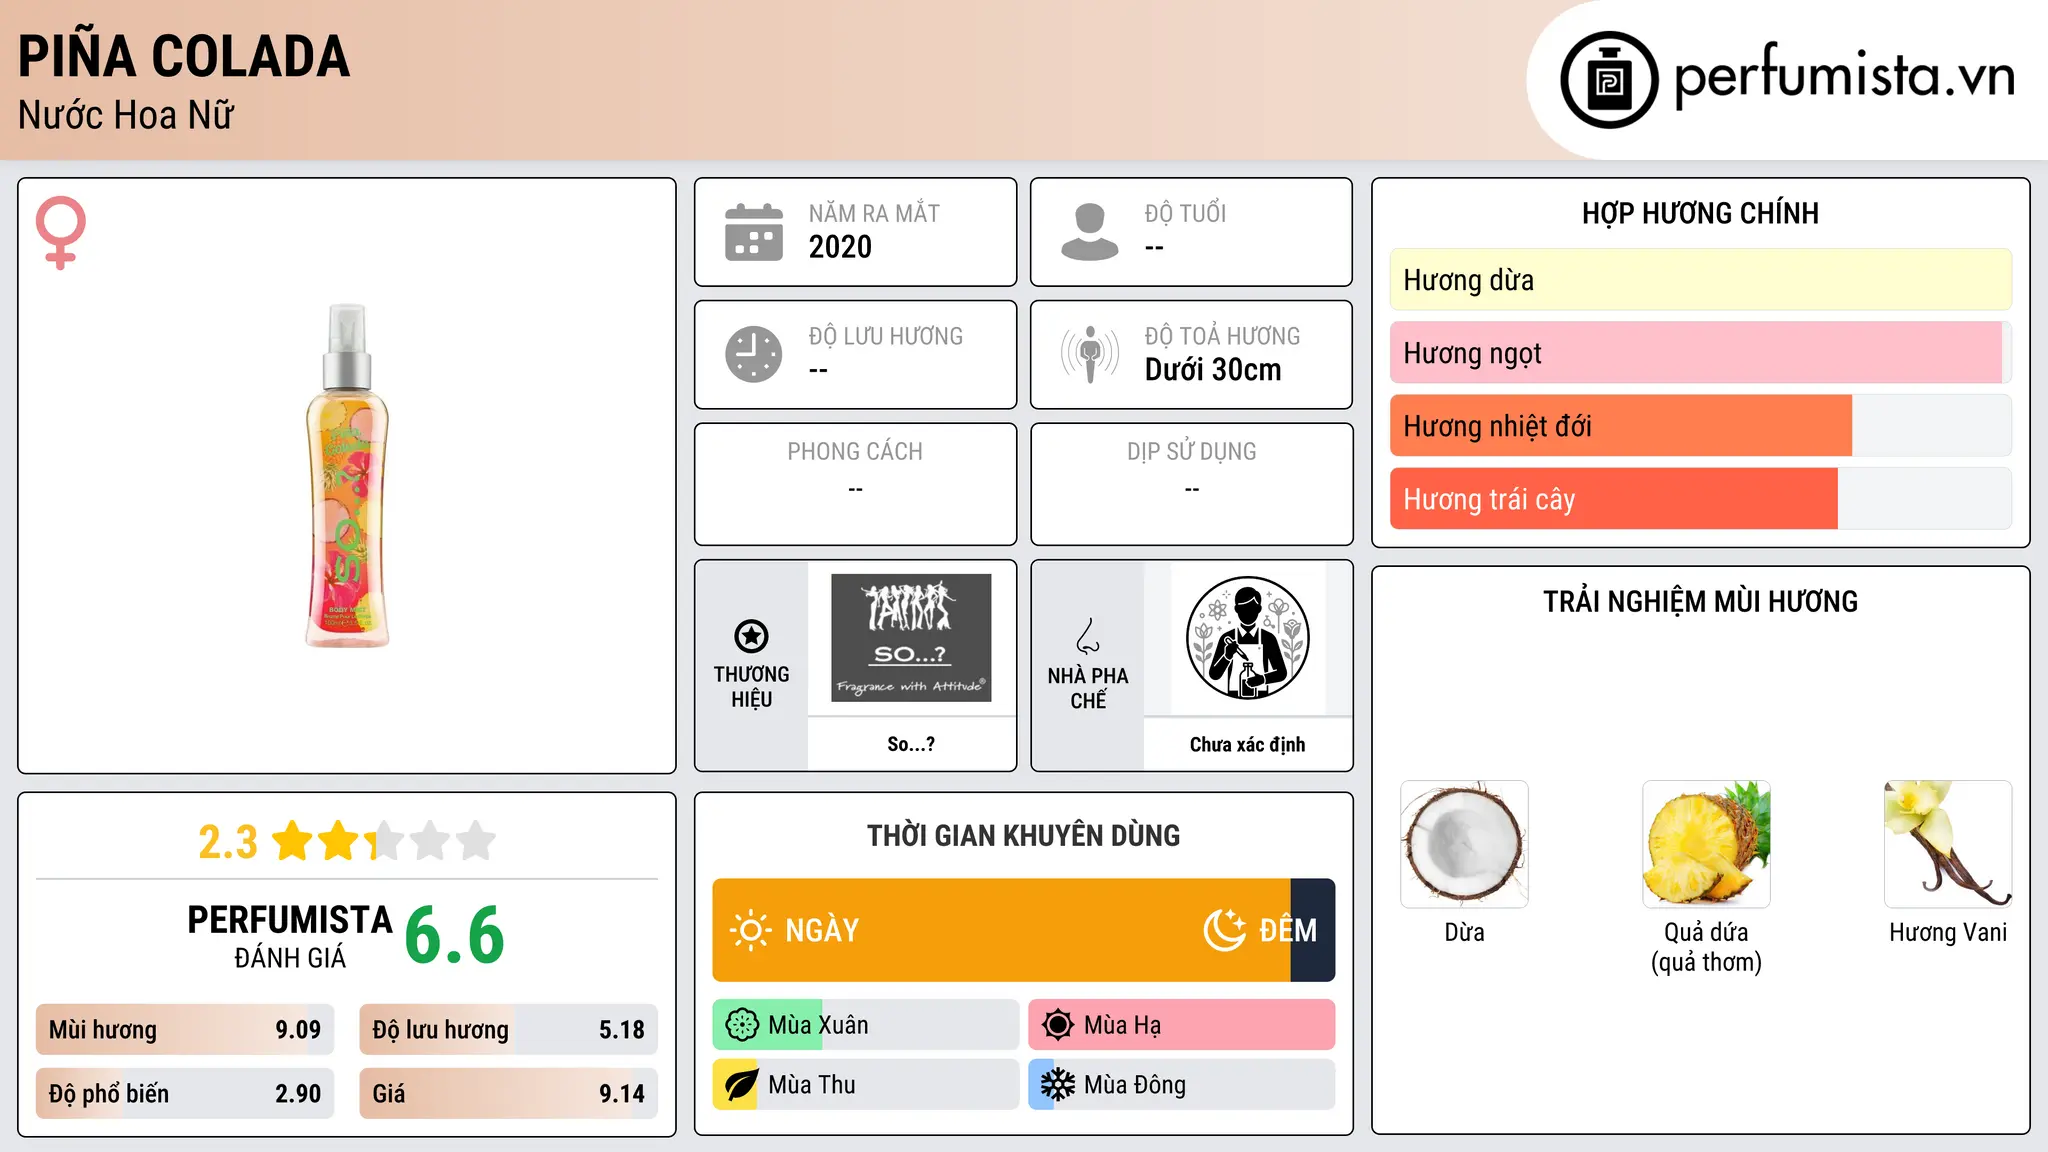Click the calendar icon beside Năm ra mắt
Image resolution: width=2048 pixels, height=1152 pixels.
pyautogui.click(x=754, y=232)
